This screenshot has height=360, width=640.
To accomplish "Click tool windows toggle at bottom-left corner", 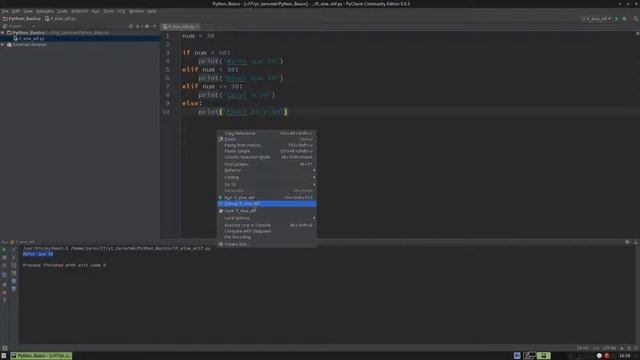I will (x=4, y=348).
